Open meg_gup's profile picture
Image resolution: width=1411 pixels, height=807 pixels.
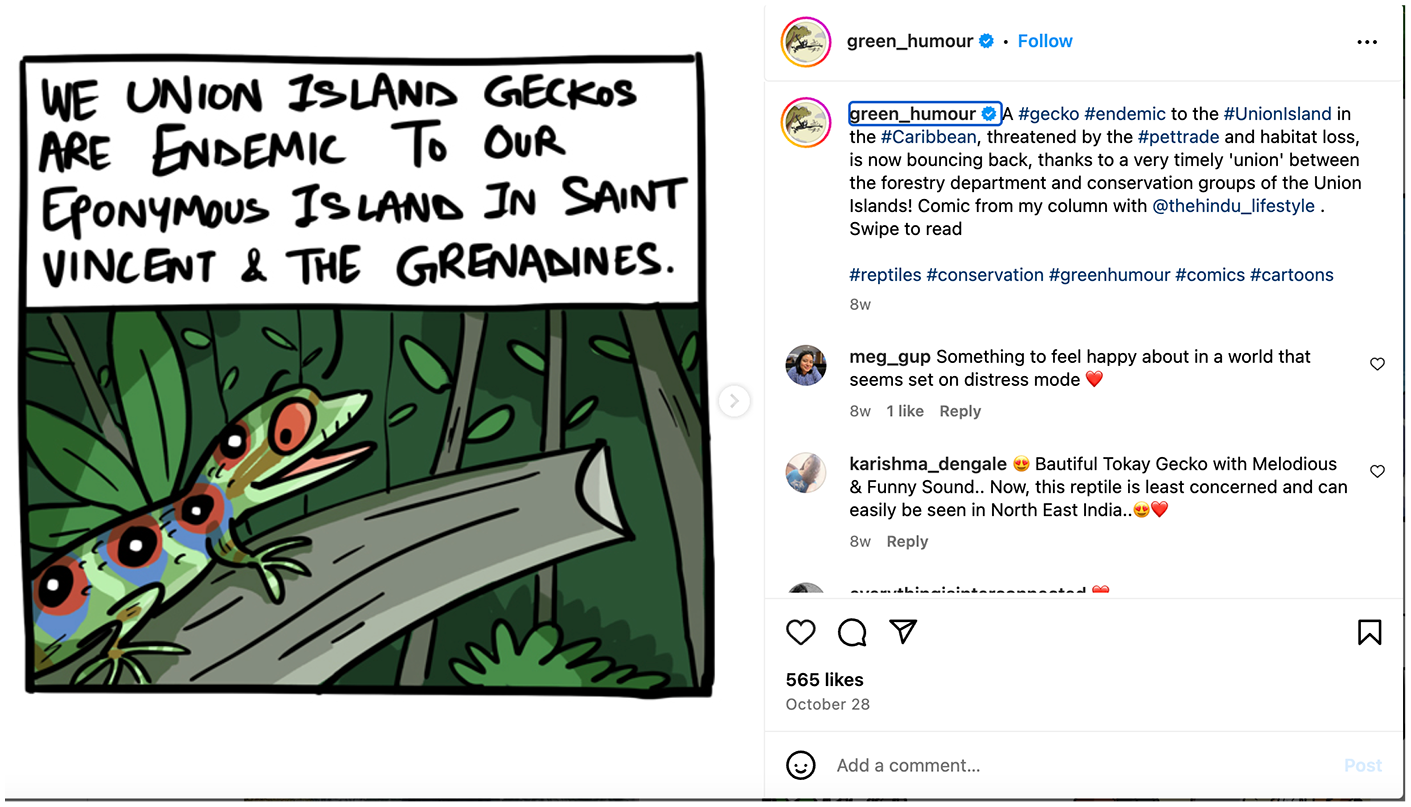806,366
